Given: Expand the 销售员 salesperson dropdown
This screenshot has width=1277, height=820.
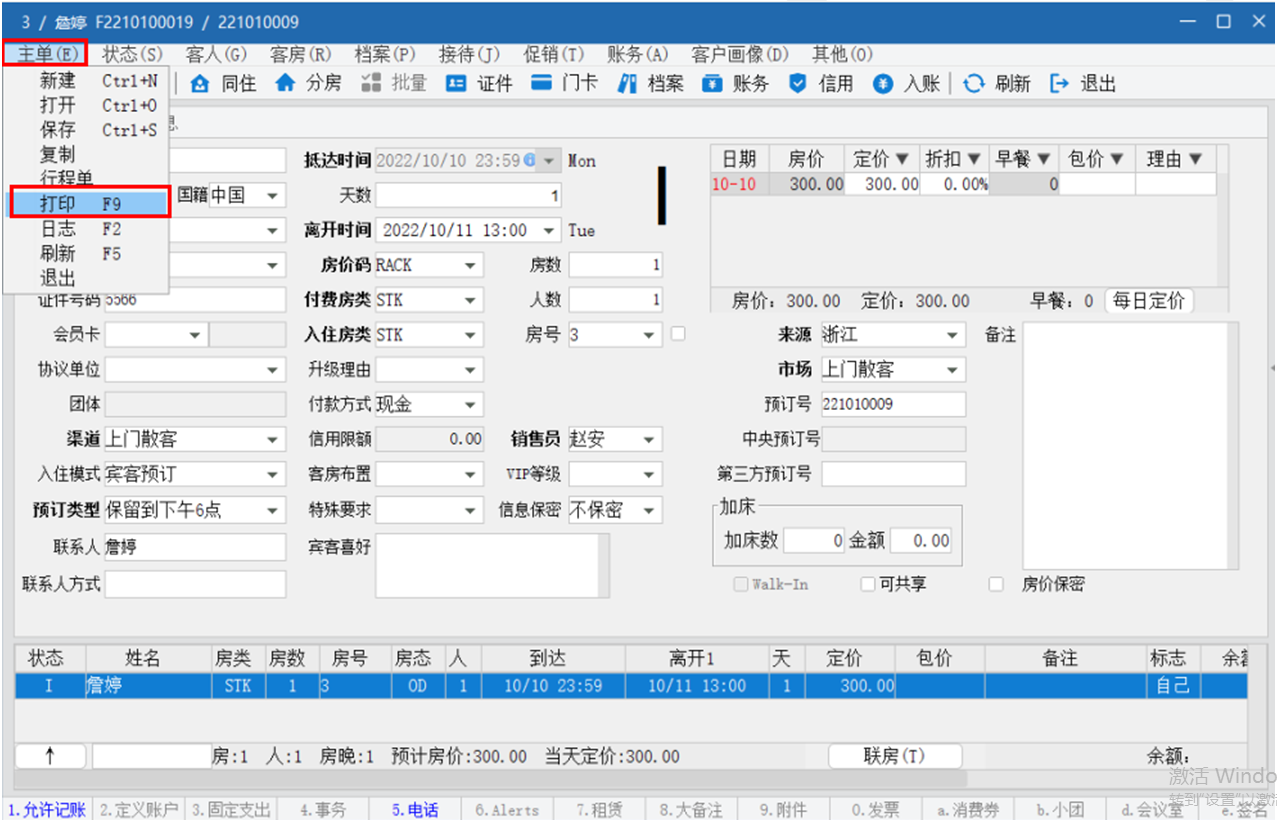Looking at the screenshot, I should (650, 439).
